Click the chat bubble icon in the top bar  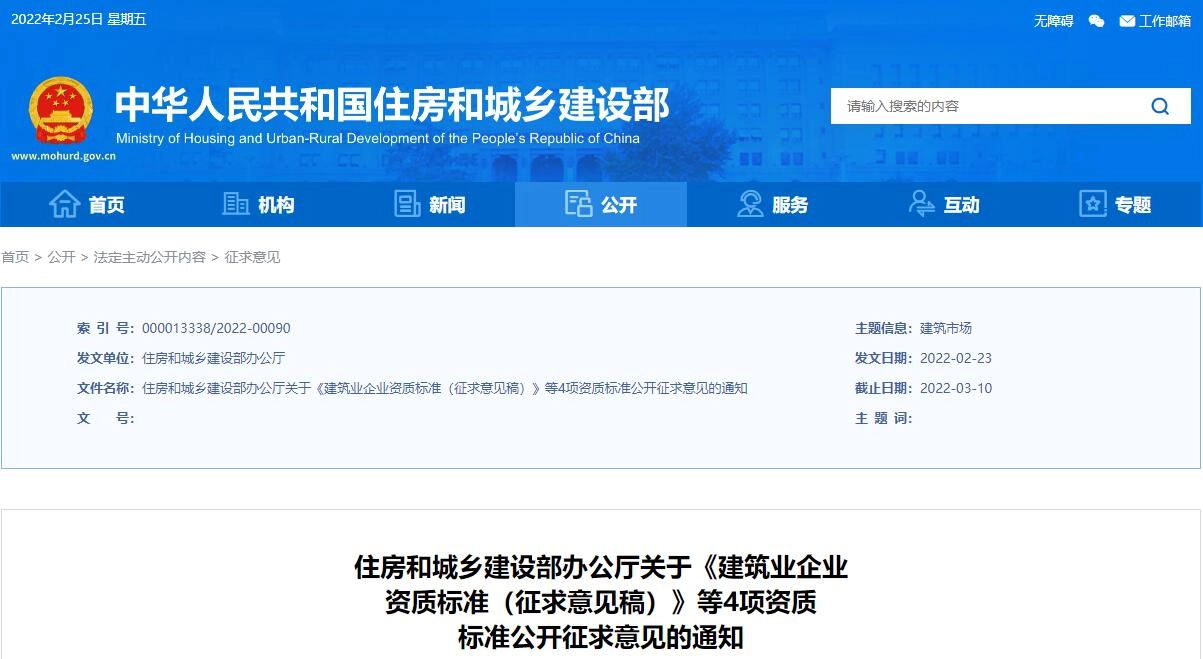coord(1096,19)
